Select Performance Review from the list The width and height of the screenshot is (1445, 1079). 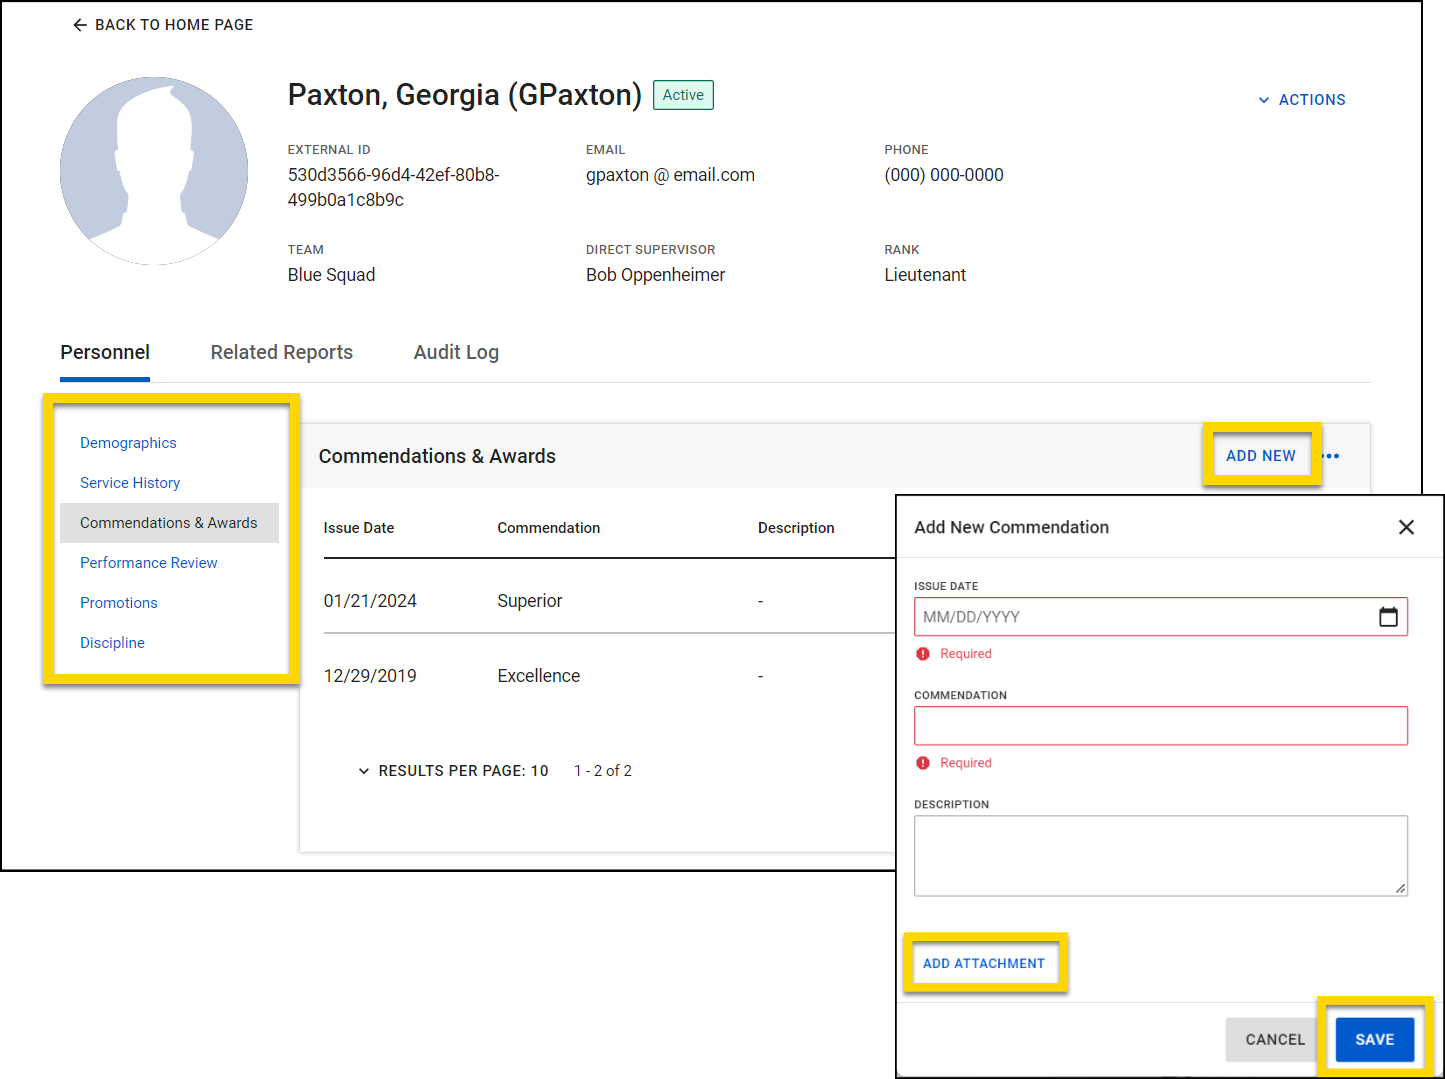pyautogui.click(x=148, y=562)
